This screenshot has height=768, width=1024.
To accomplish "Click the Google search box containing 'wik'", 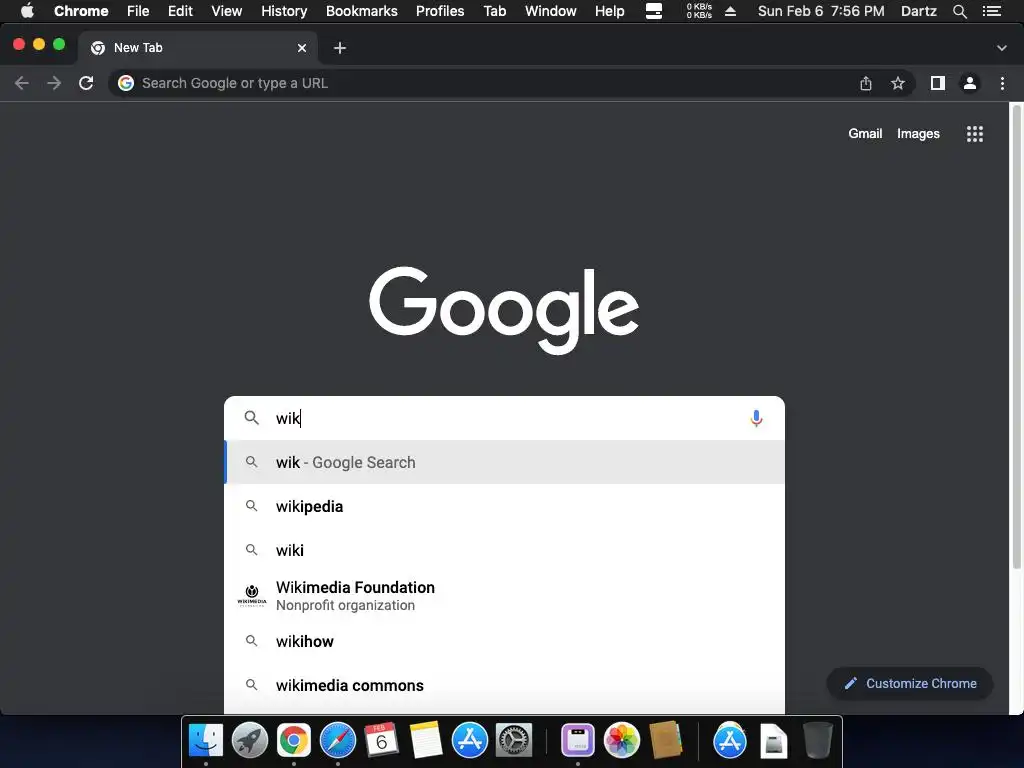I will click(x=504, y=418).
